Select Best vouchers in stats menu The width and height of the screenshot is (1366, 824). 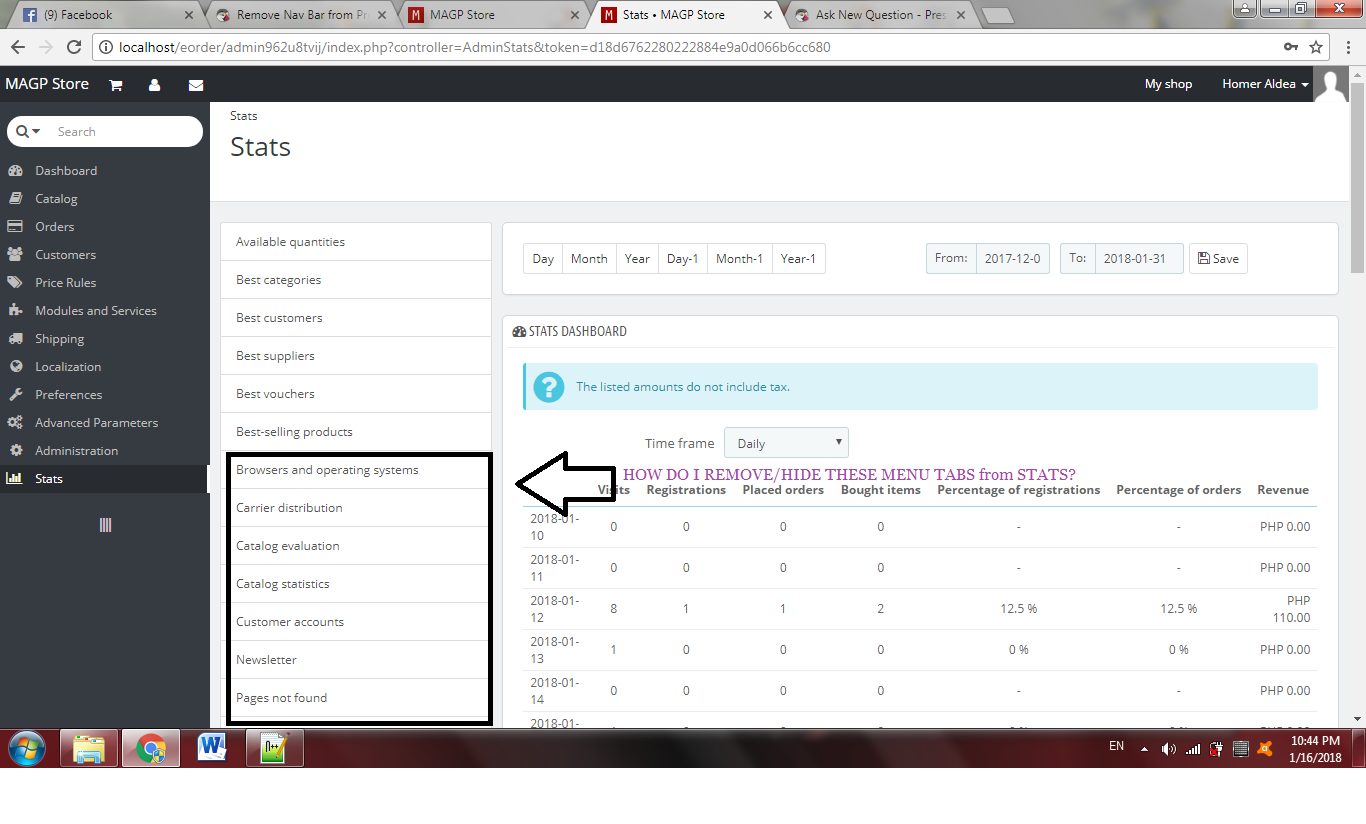356,394
